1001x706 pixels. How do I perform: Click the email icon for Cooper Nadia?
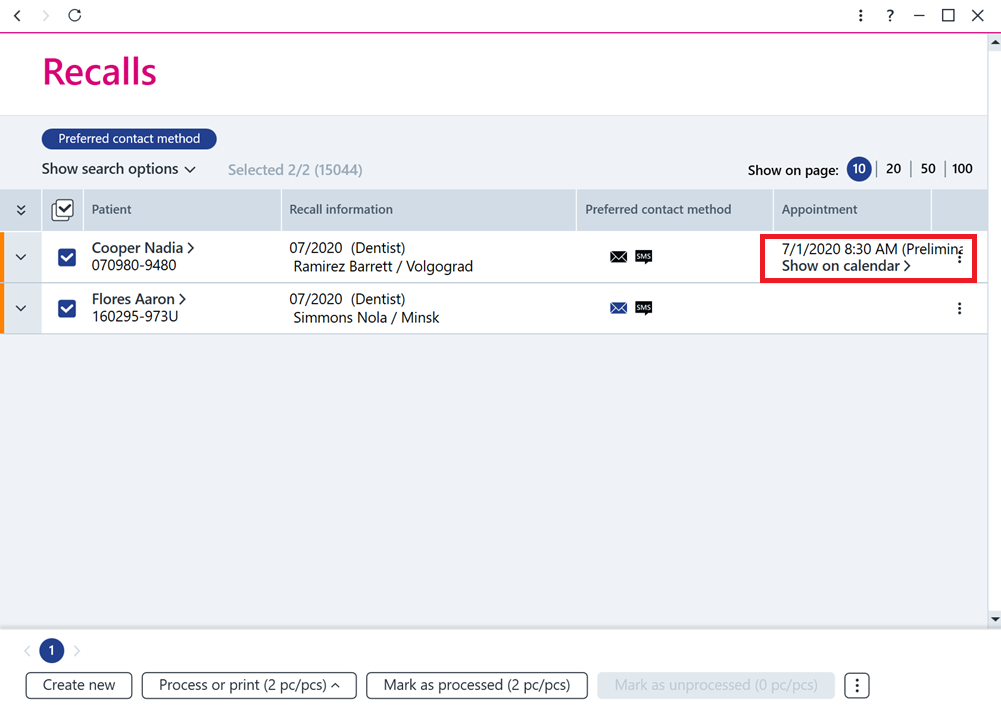618,257
